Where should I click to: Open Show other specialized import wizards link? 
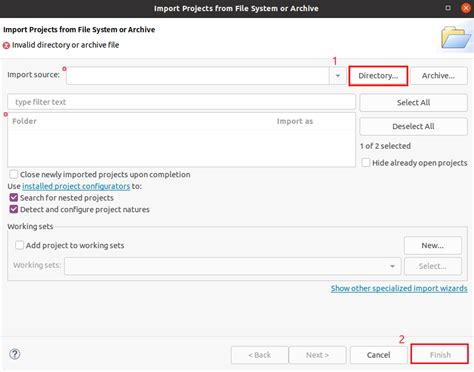coord(399,288)
